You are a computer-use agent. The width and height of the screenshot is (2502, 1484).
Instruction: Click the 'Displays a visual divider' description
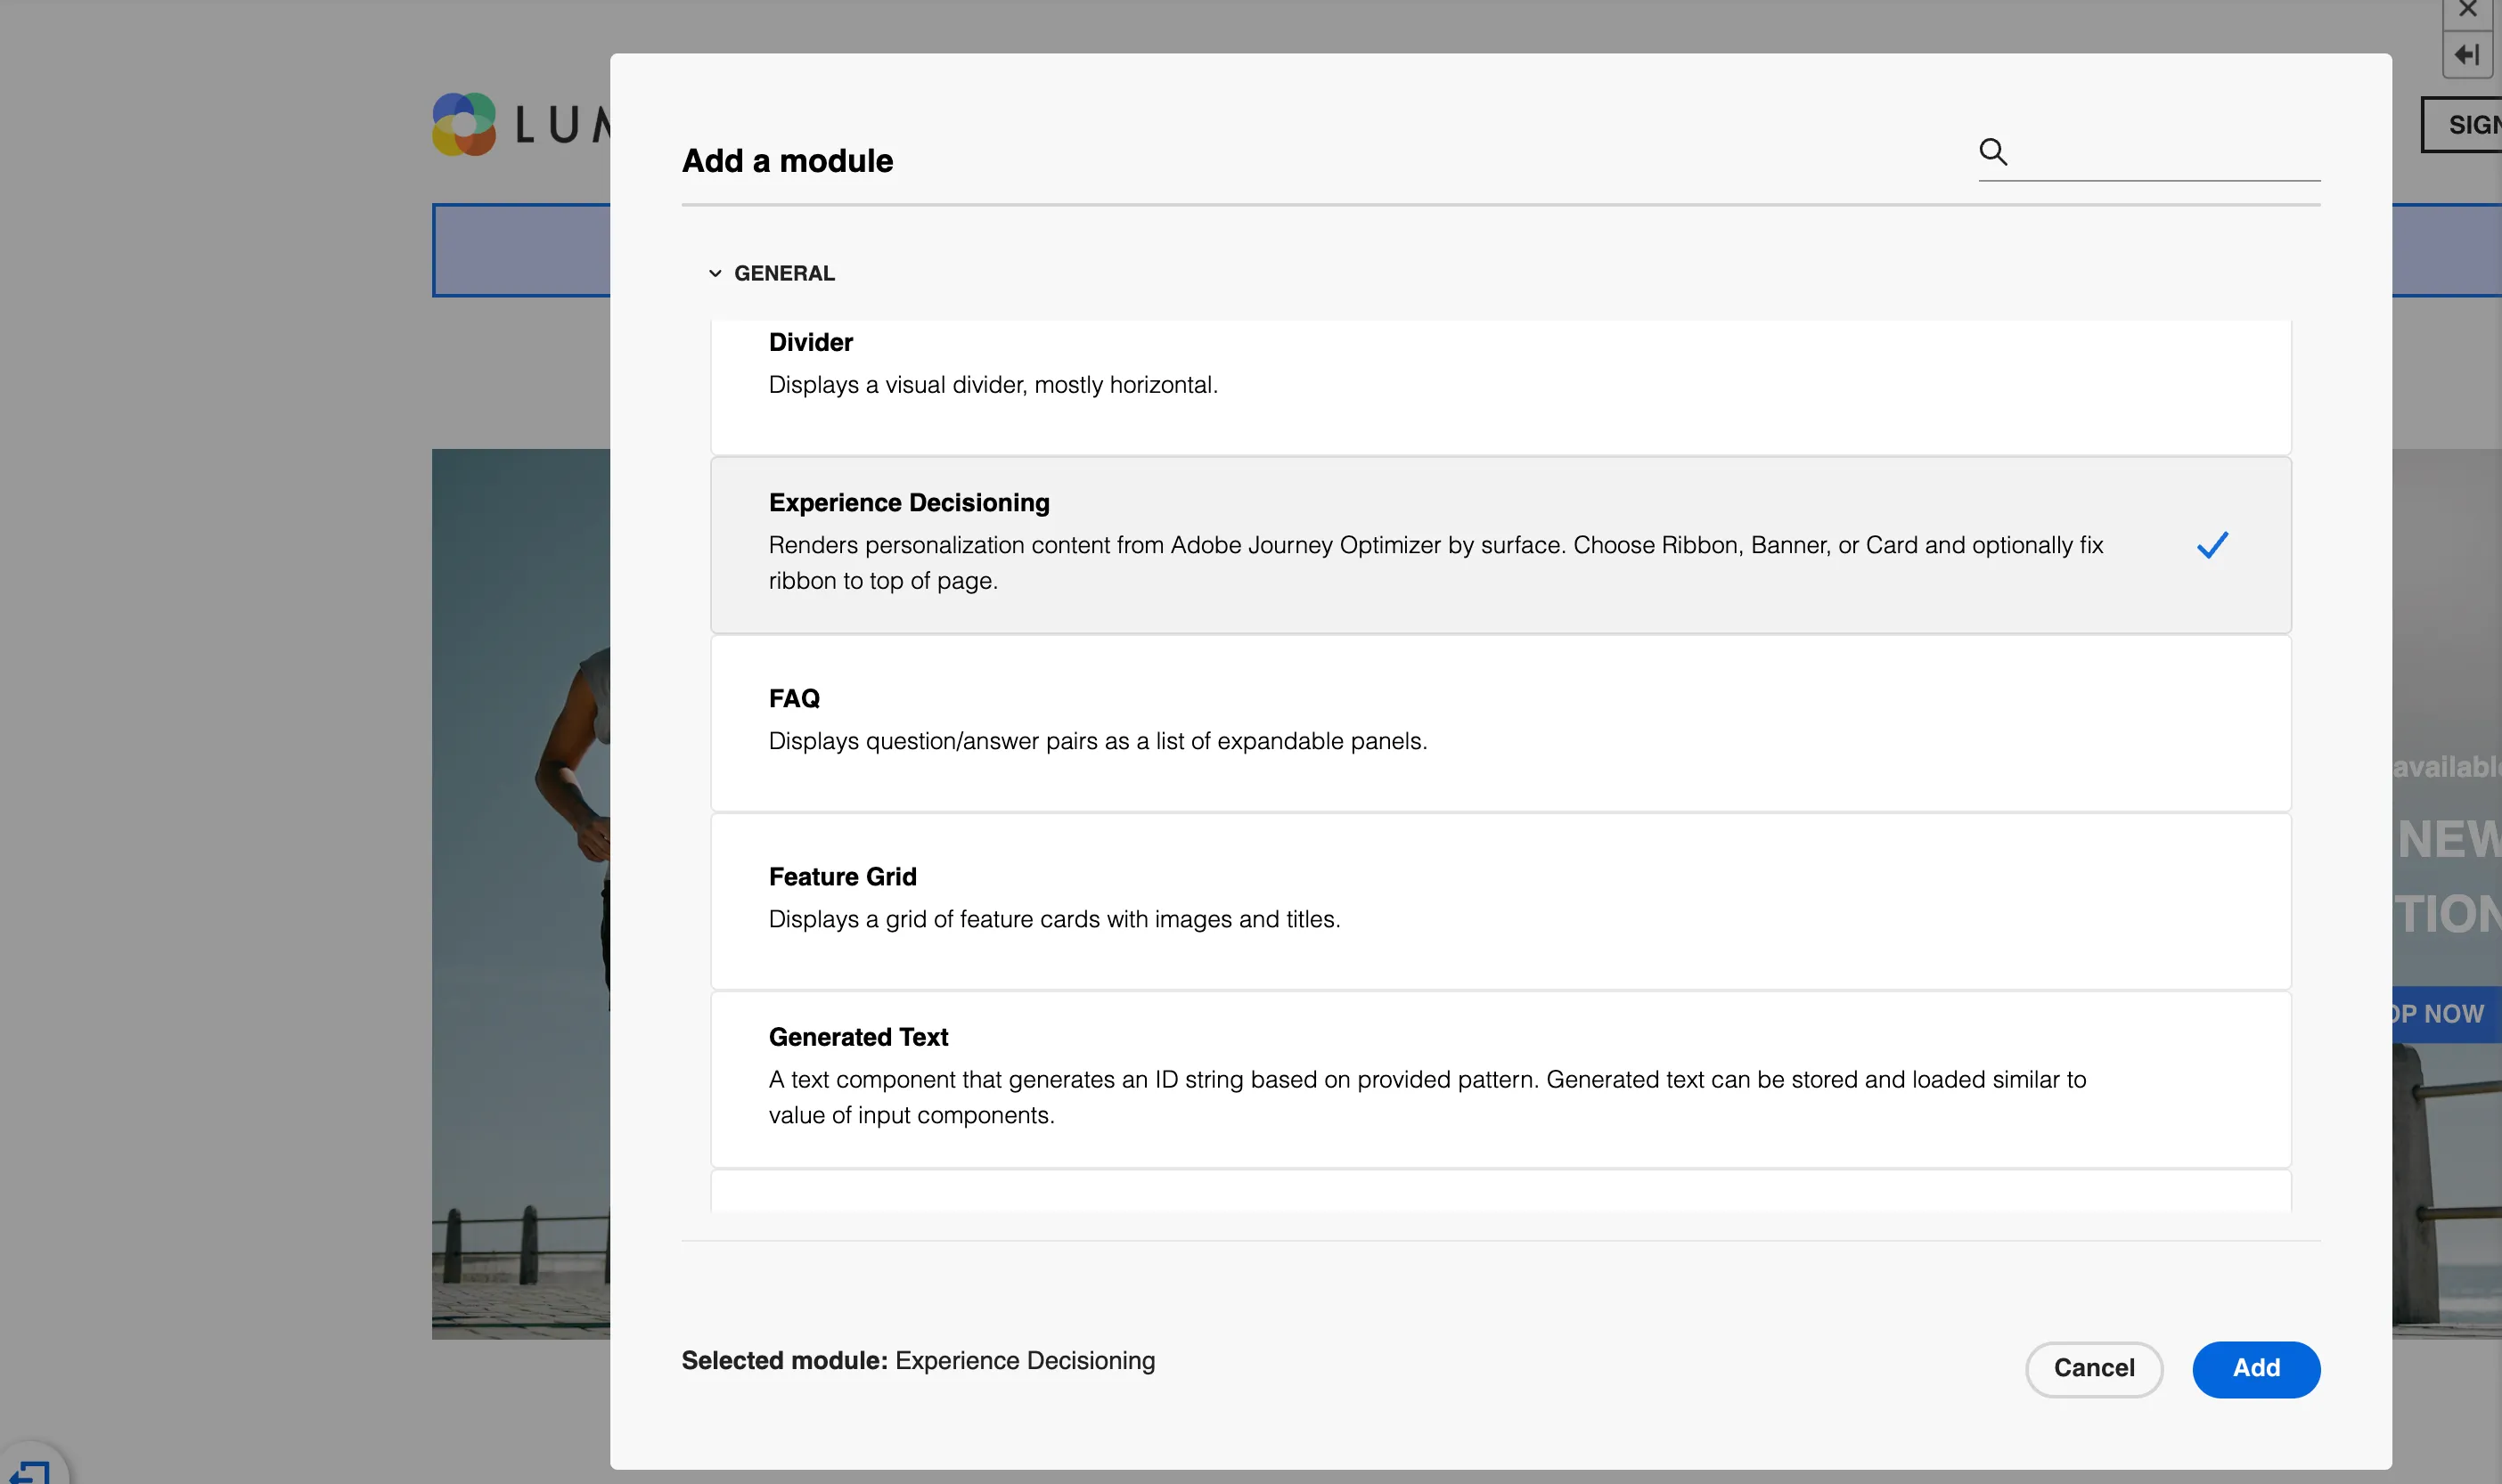[993, 385]
